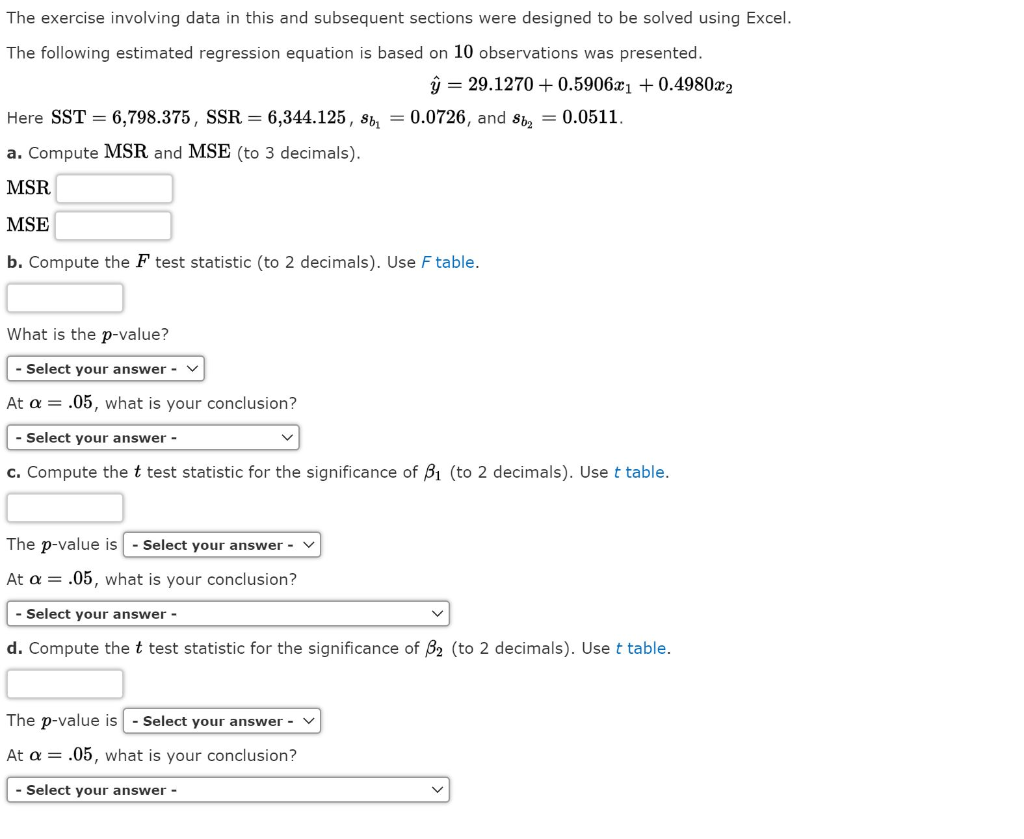
Task: Open the t table link in part c
Action: click(x=639, y=472)
